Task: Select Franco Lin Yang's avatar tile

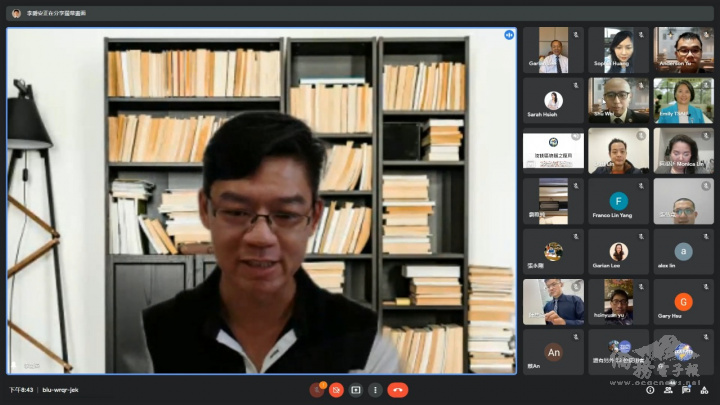Action: pyautogui.click(x=618, y=201)
